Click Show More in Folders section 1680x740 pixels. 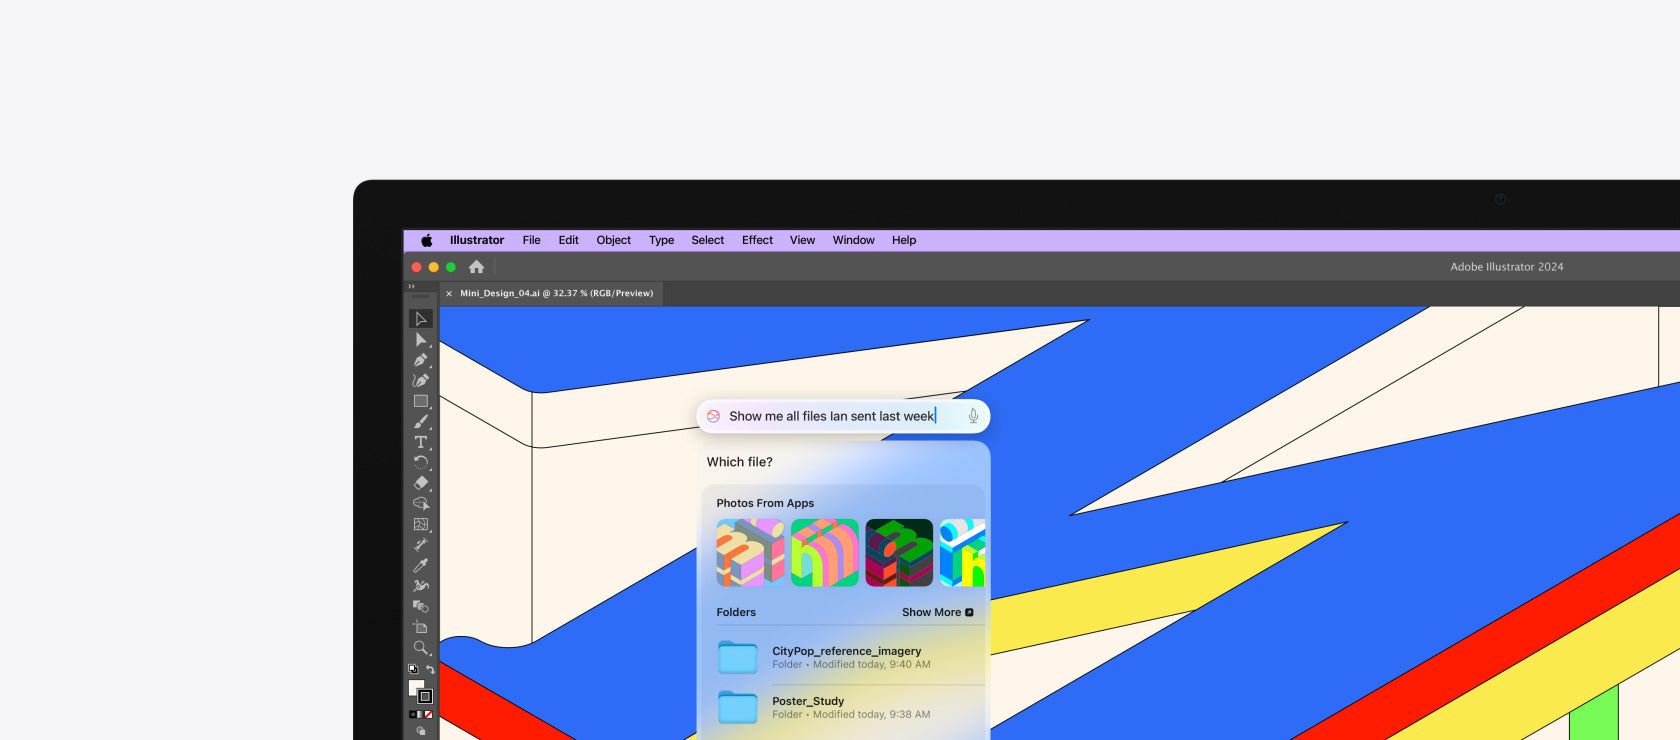(937, 612)
